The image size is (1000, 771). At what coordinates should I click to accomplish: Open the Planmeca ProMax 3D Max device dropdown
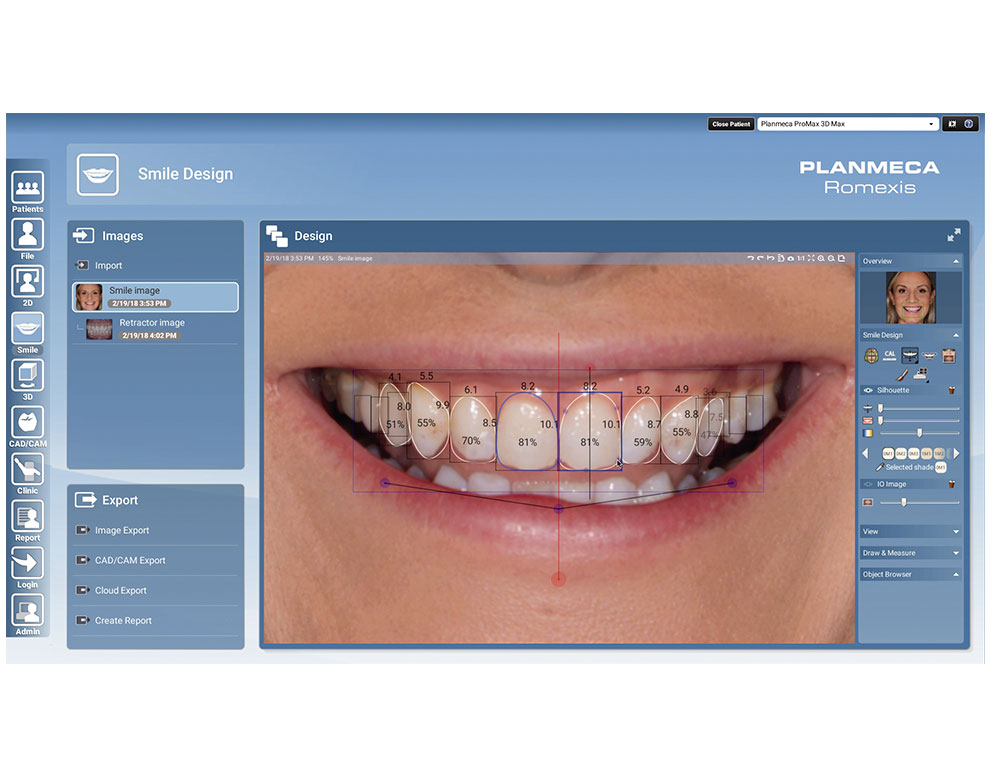click(848, 123)
